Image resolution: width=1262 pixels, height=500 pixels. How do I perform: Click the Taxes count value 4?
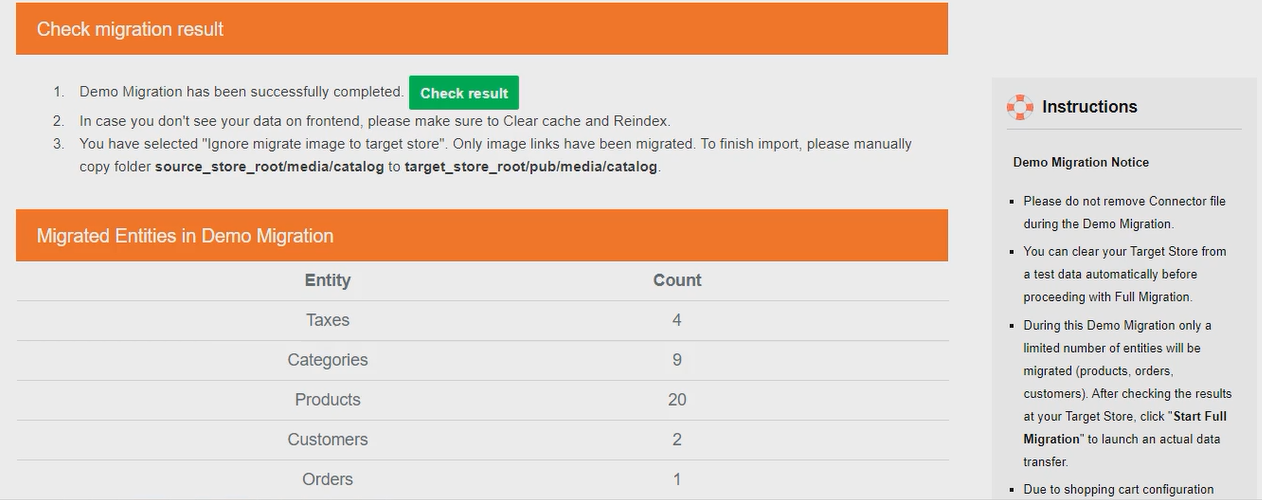[x=677, y=320]
